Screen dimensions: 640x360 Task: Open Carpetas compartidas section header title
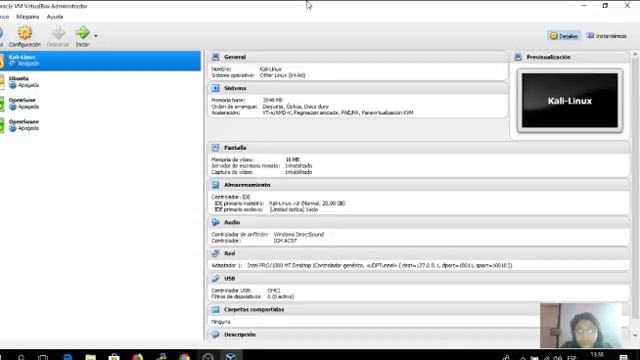point(254,309)
